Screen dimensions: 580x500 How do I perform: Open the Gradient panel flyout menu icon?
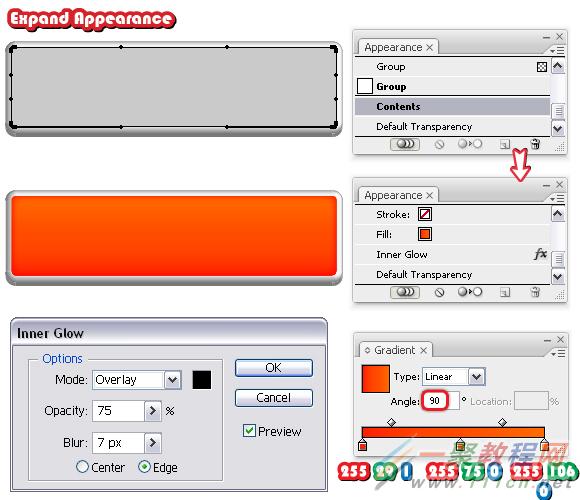point(558,354)
